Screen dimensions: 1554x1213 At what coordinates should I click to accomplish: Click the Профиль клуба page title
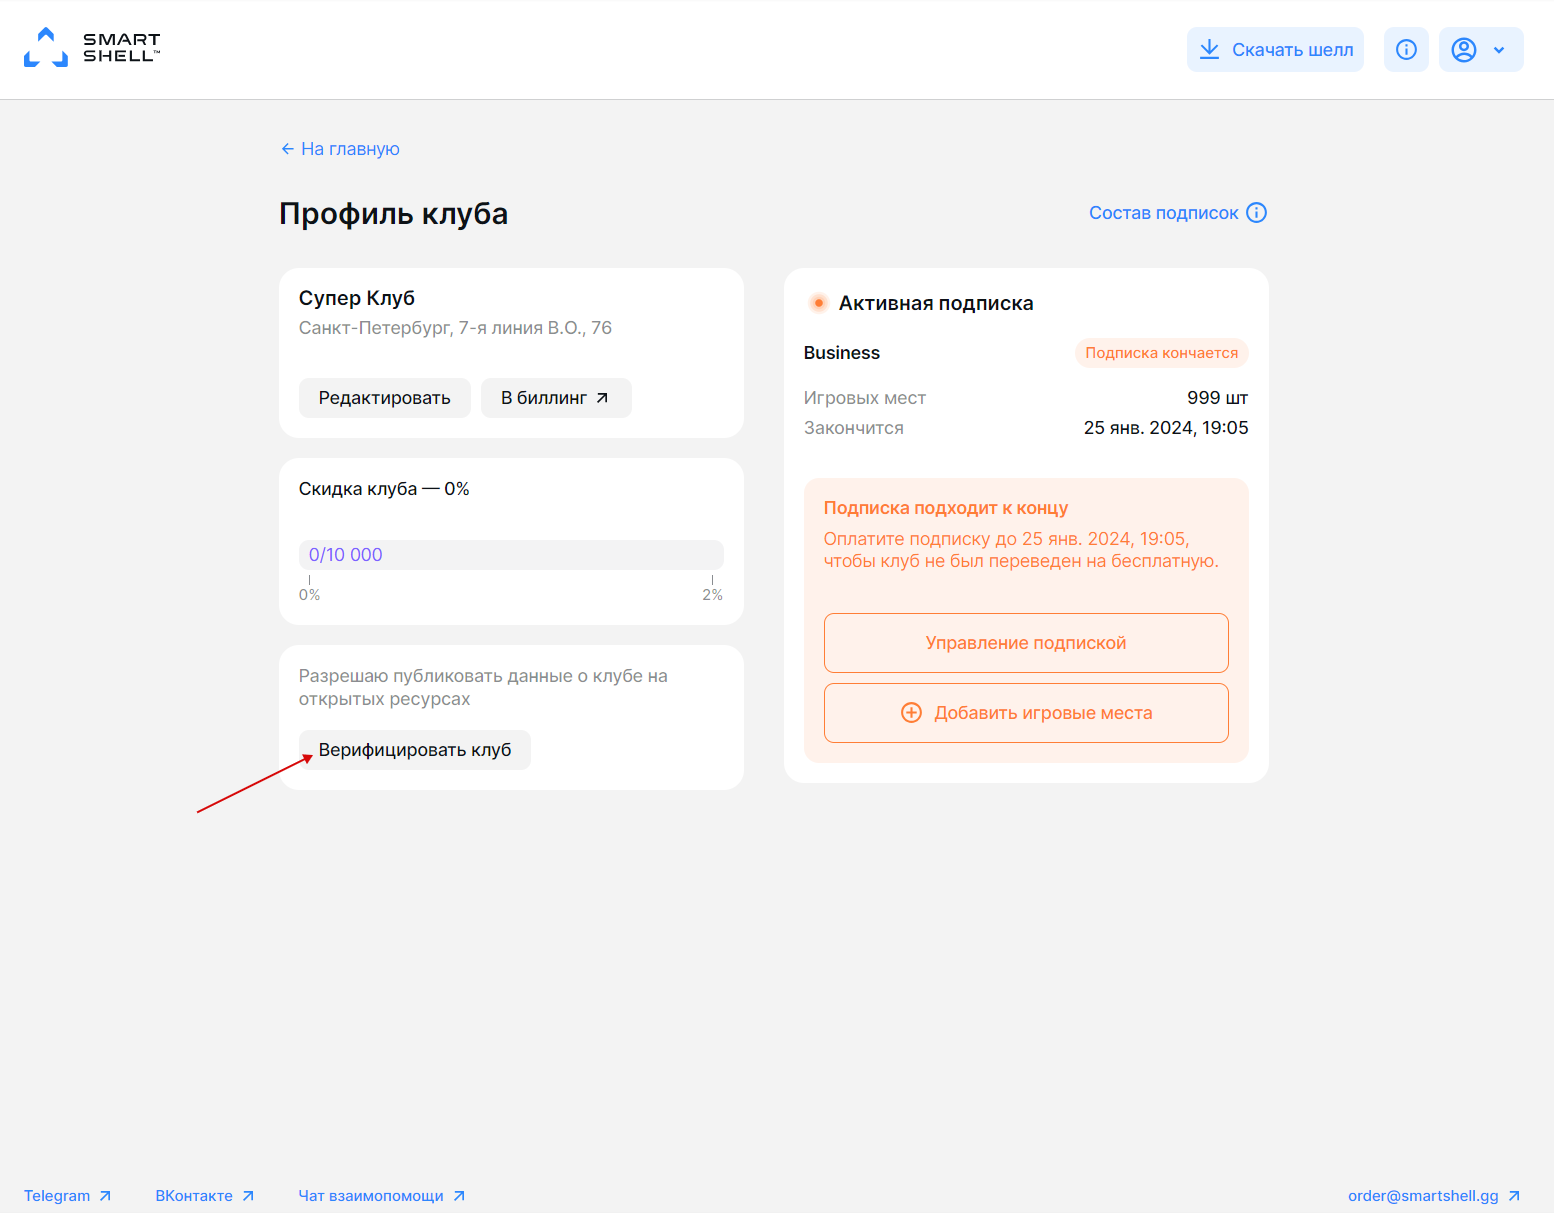pyautogui.click(x=394, y=214)
